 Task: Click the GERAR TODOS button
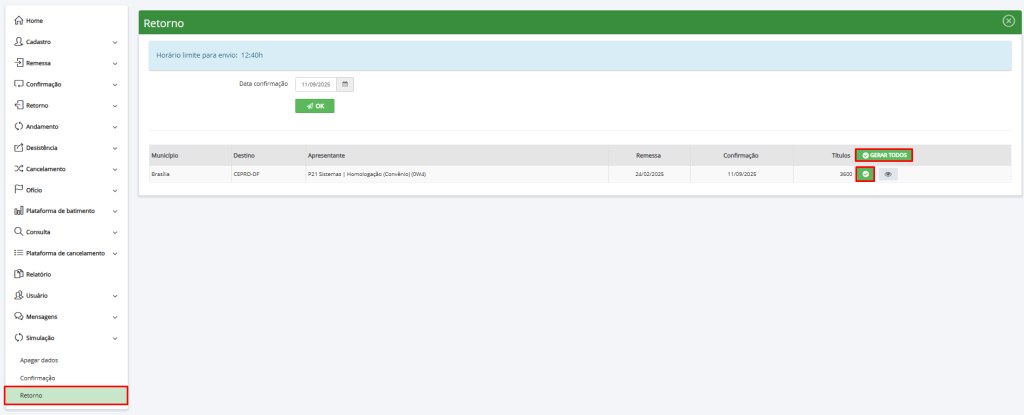click(884, 155)
